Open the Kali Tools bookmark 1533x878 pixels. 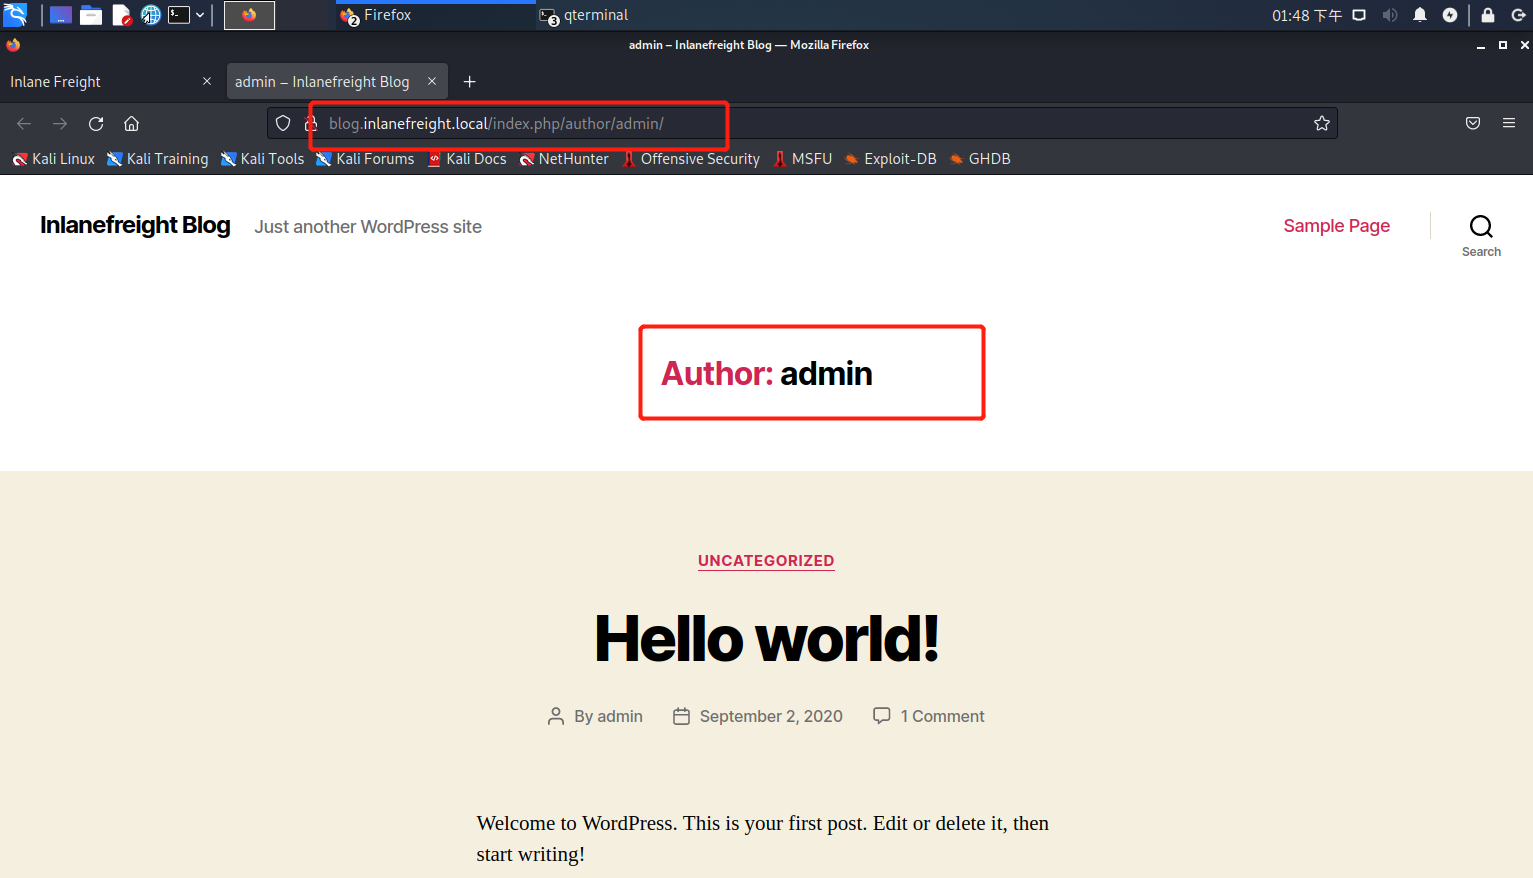263,159
